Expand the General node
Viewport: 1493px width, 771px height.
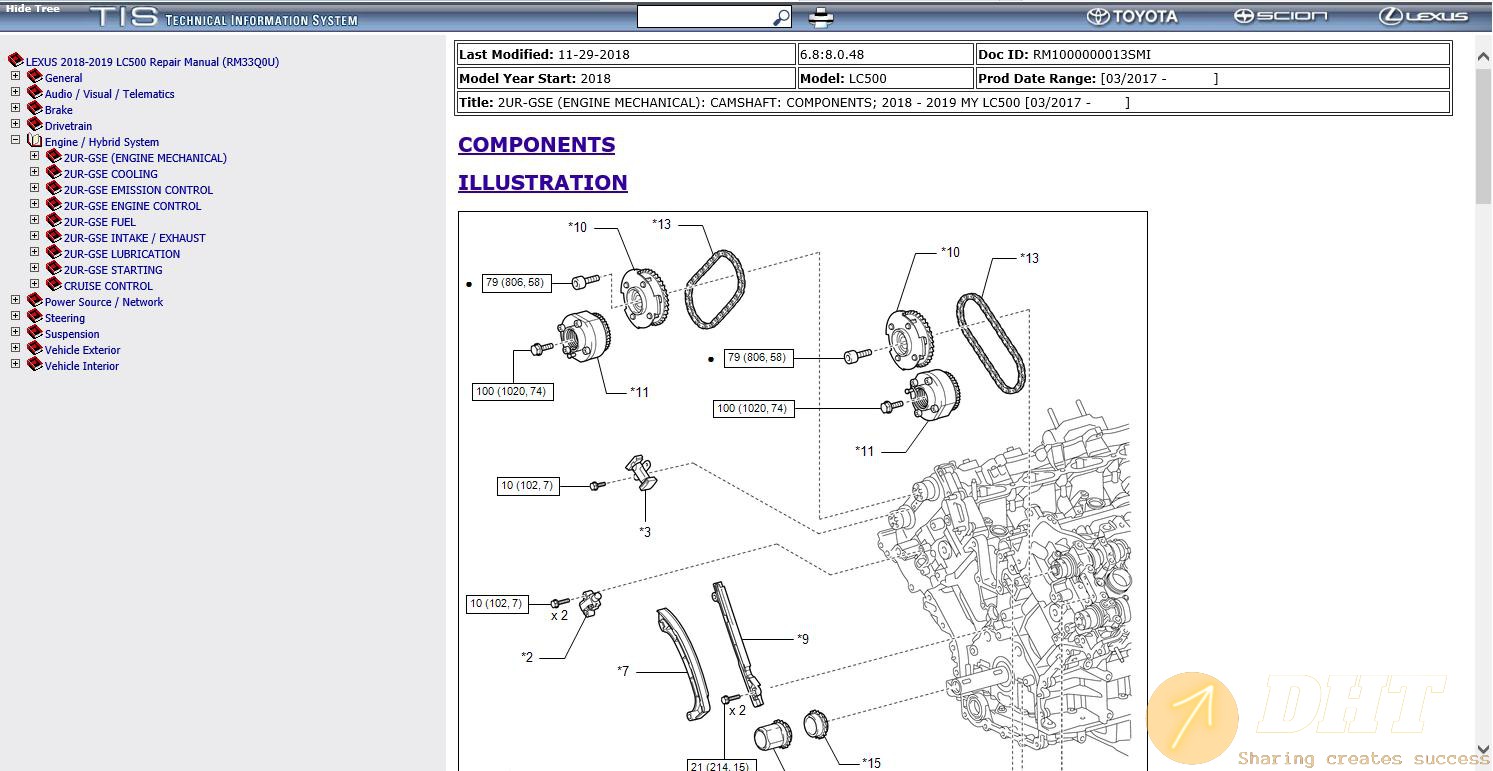[x=15, y=76]
